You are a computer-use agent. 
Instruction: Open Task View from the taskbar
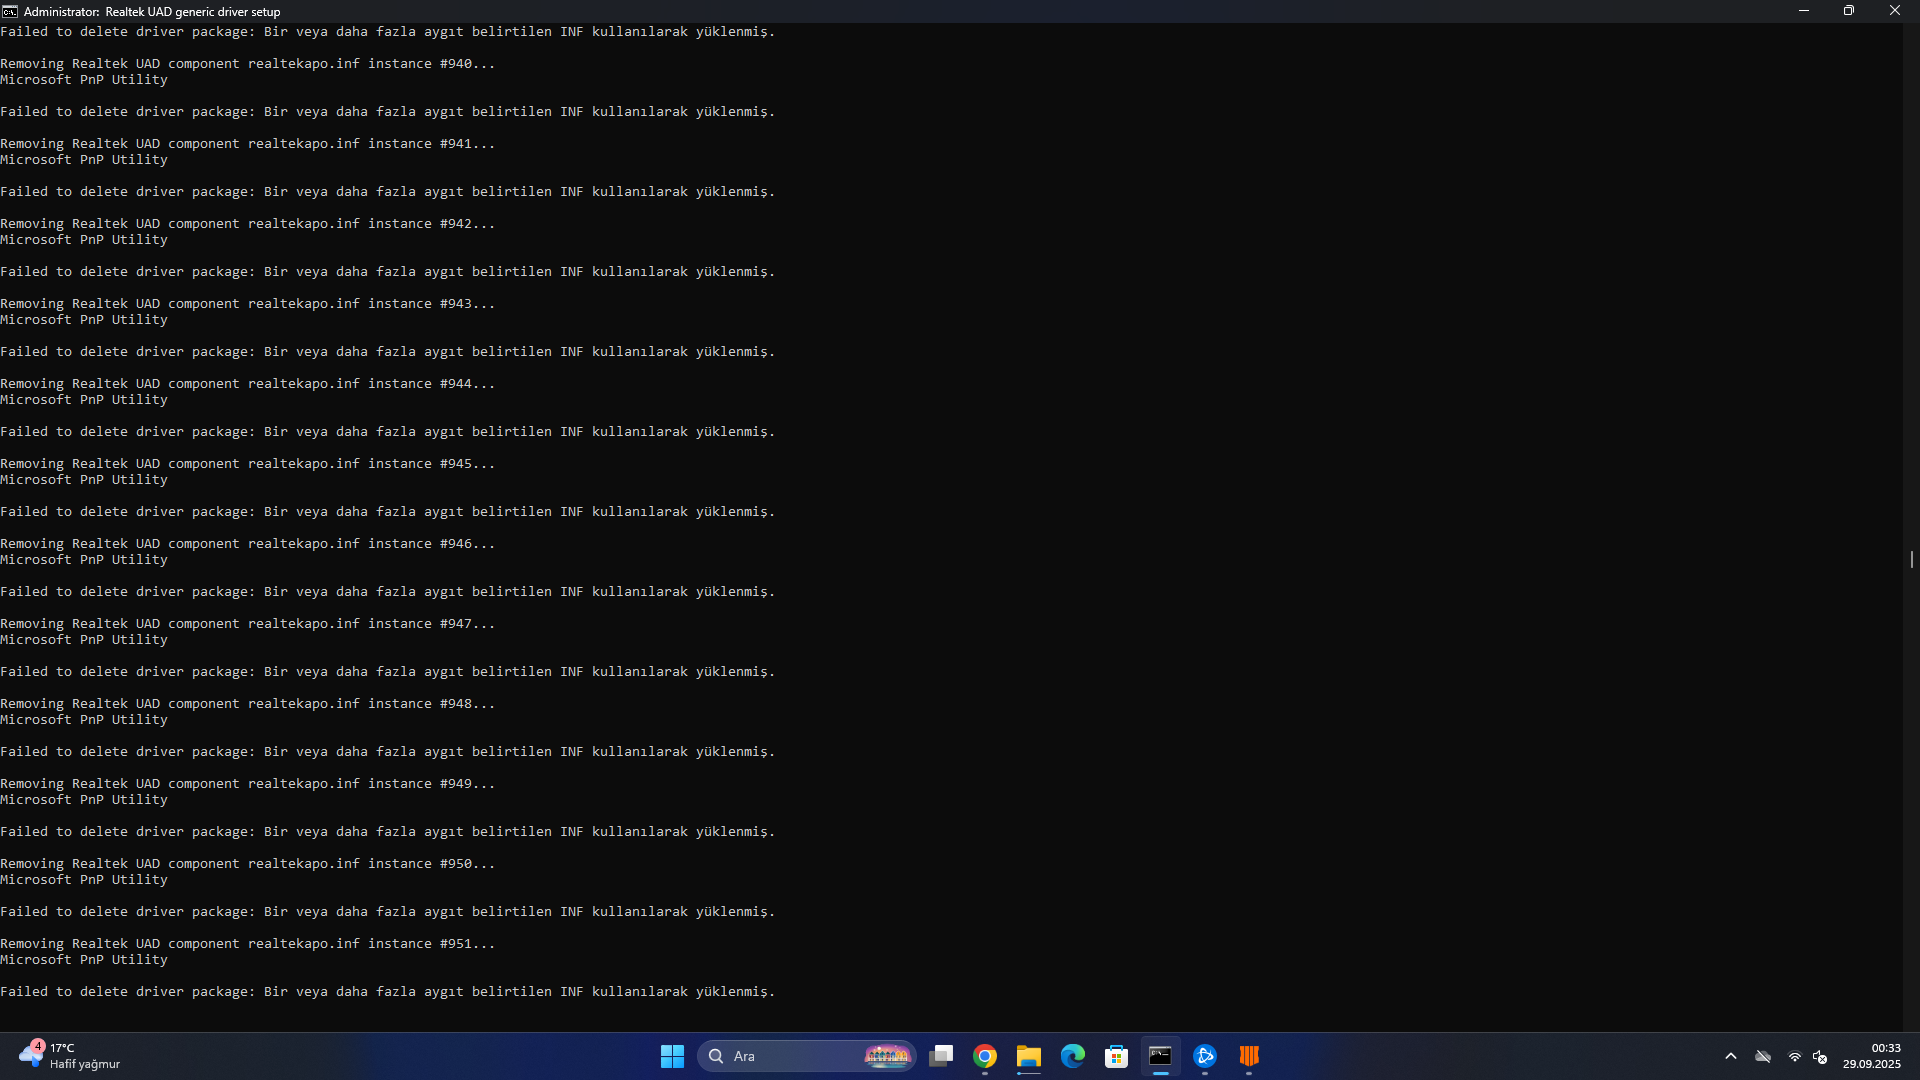(941, 1056)
